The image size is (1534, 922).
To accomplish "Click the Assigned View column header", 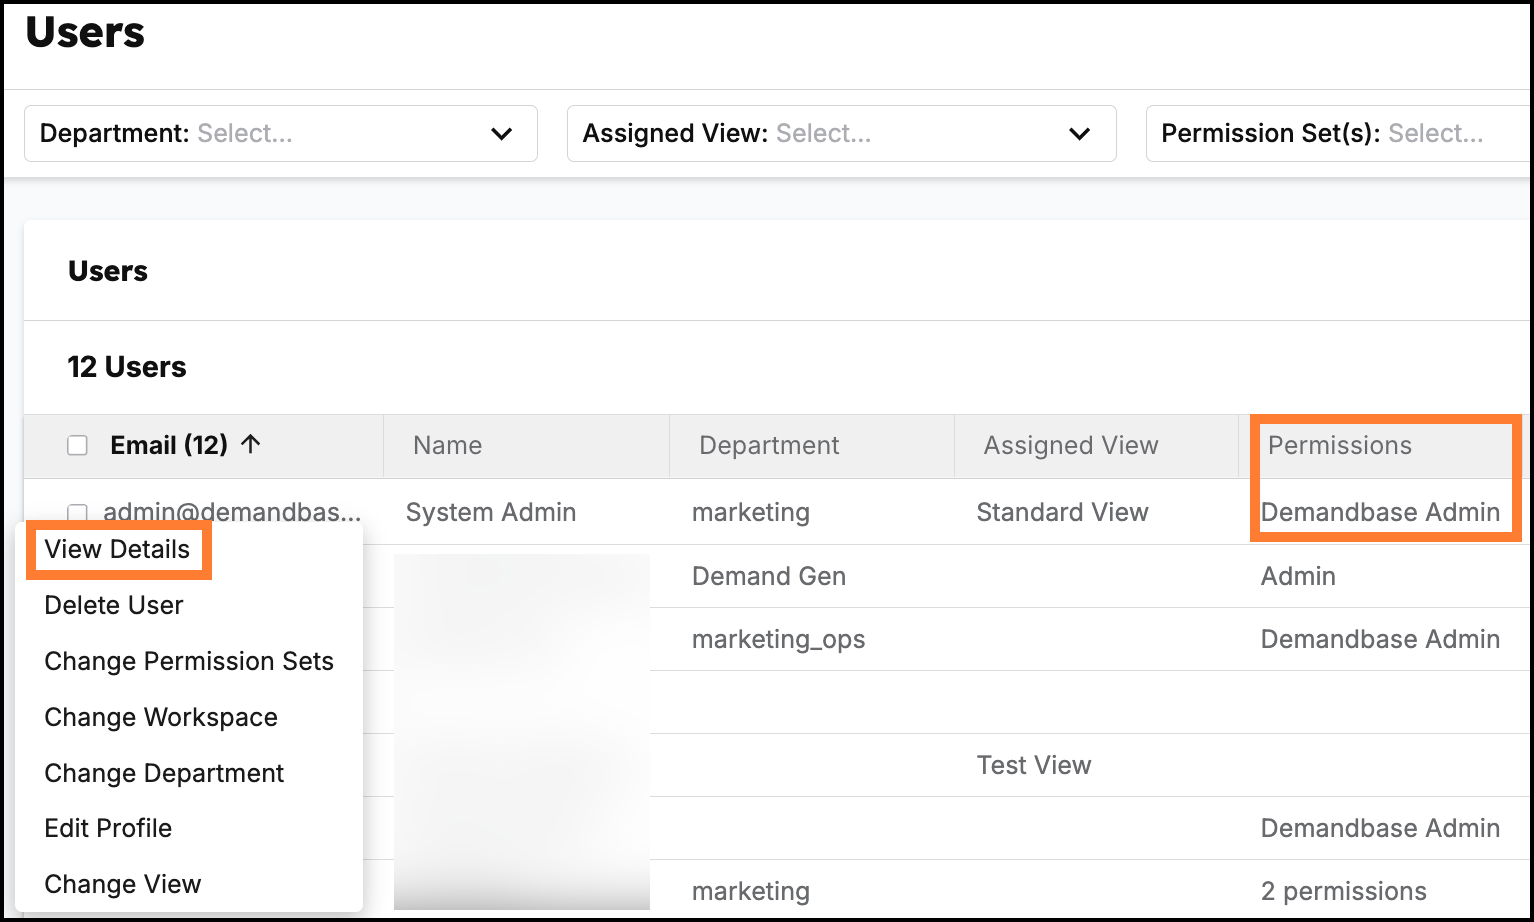I will [x=1071, y=445].
